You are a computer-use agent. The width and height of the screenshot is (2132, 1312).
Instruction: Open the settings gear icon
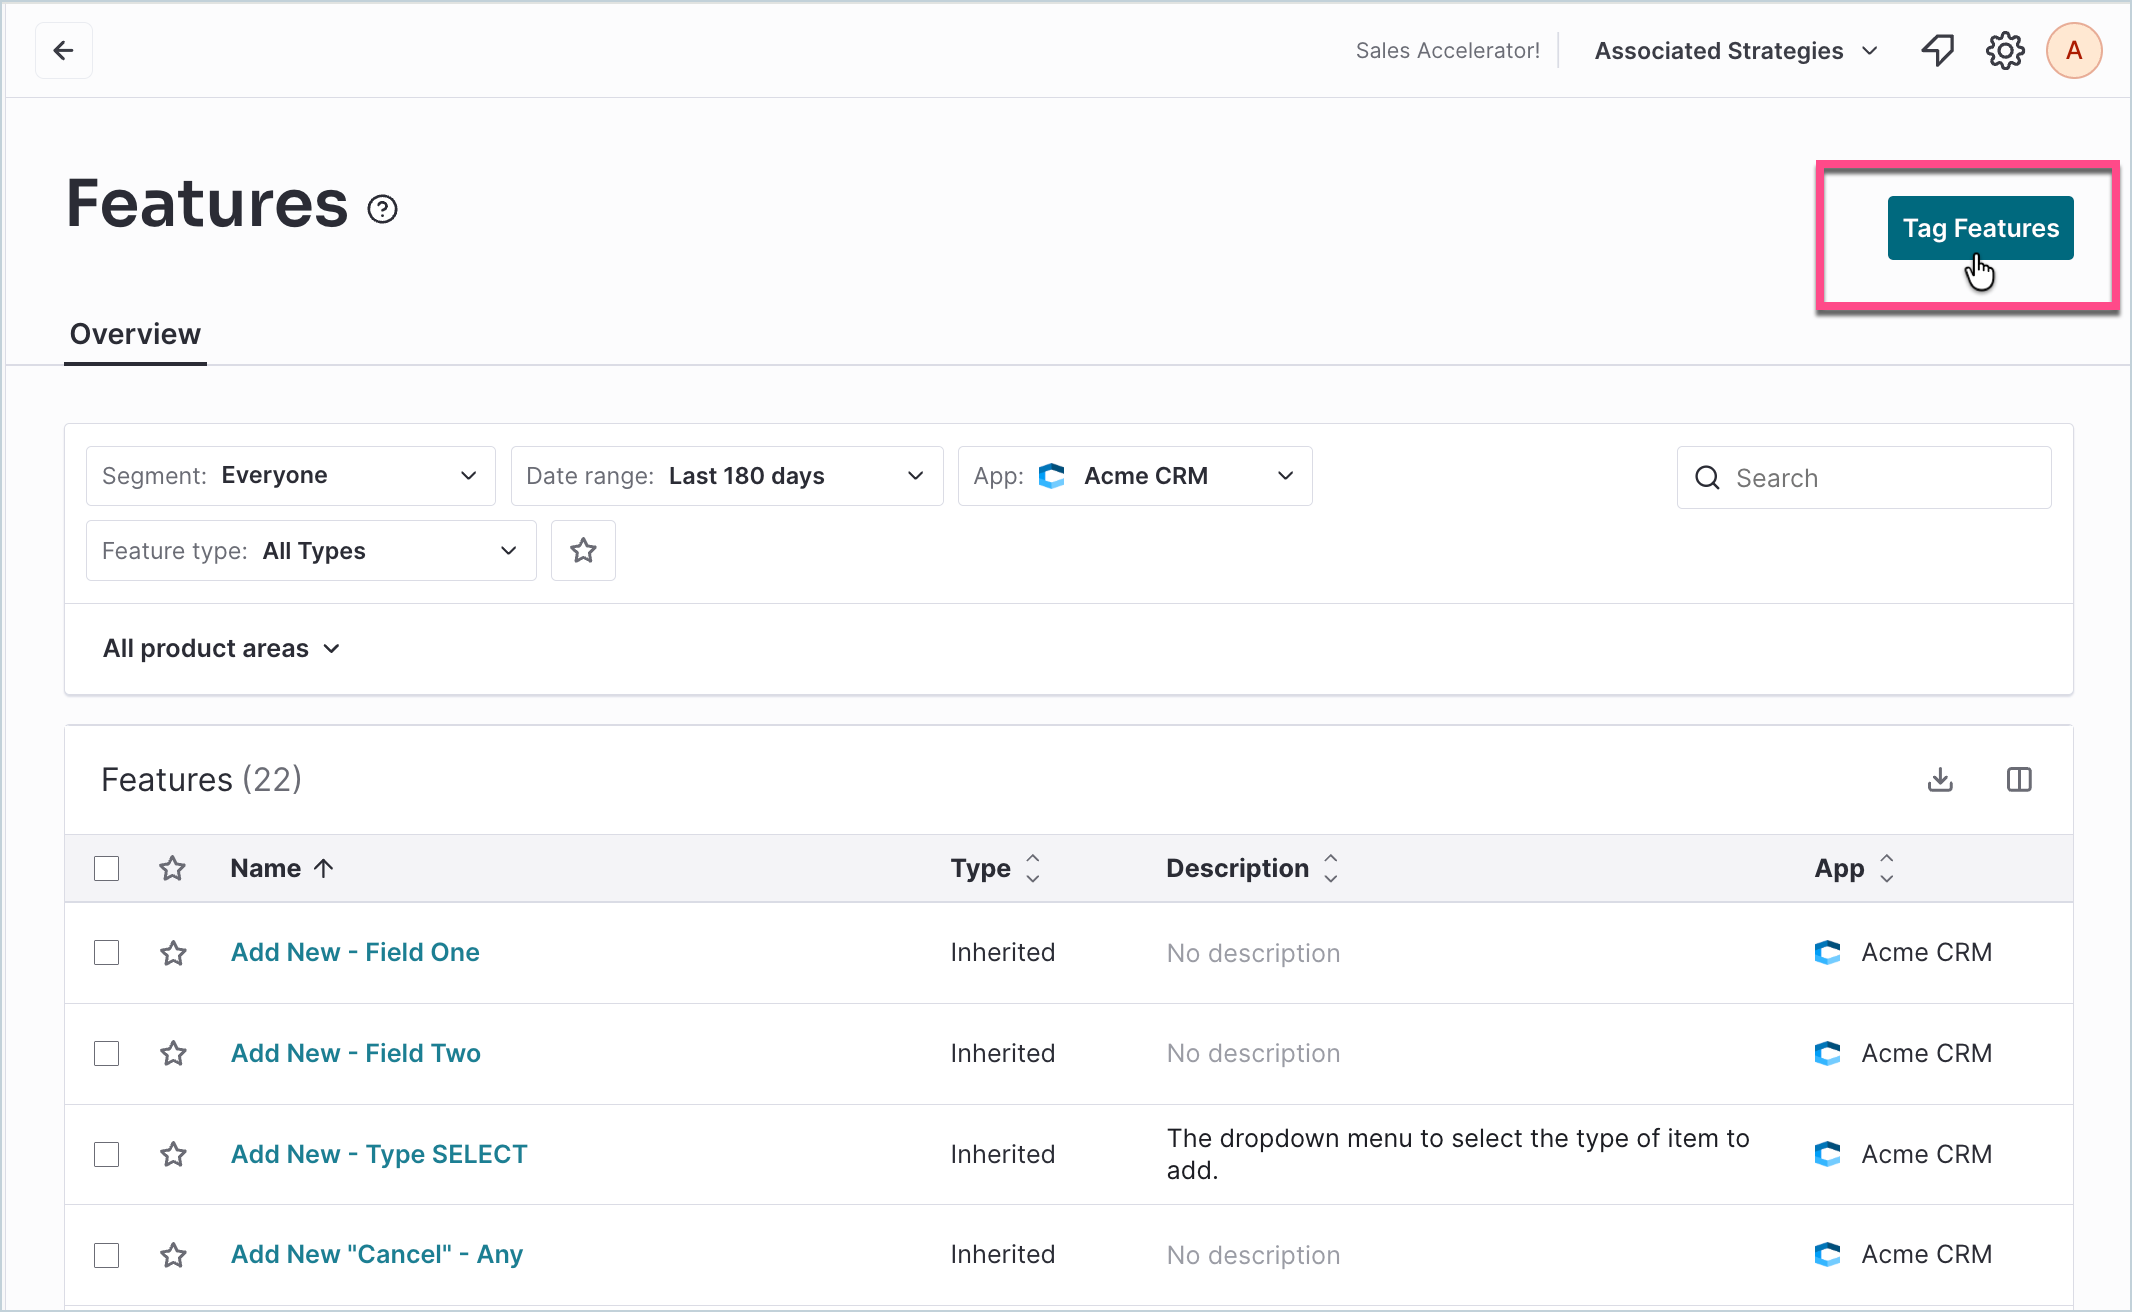click(2005, 50)
